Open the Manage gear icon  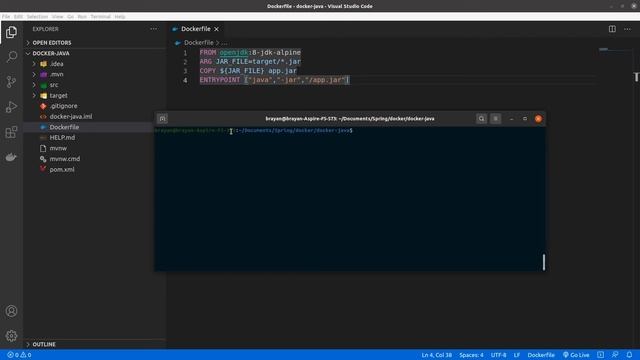click(x=11, y=336)
